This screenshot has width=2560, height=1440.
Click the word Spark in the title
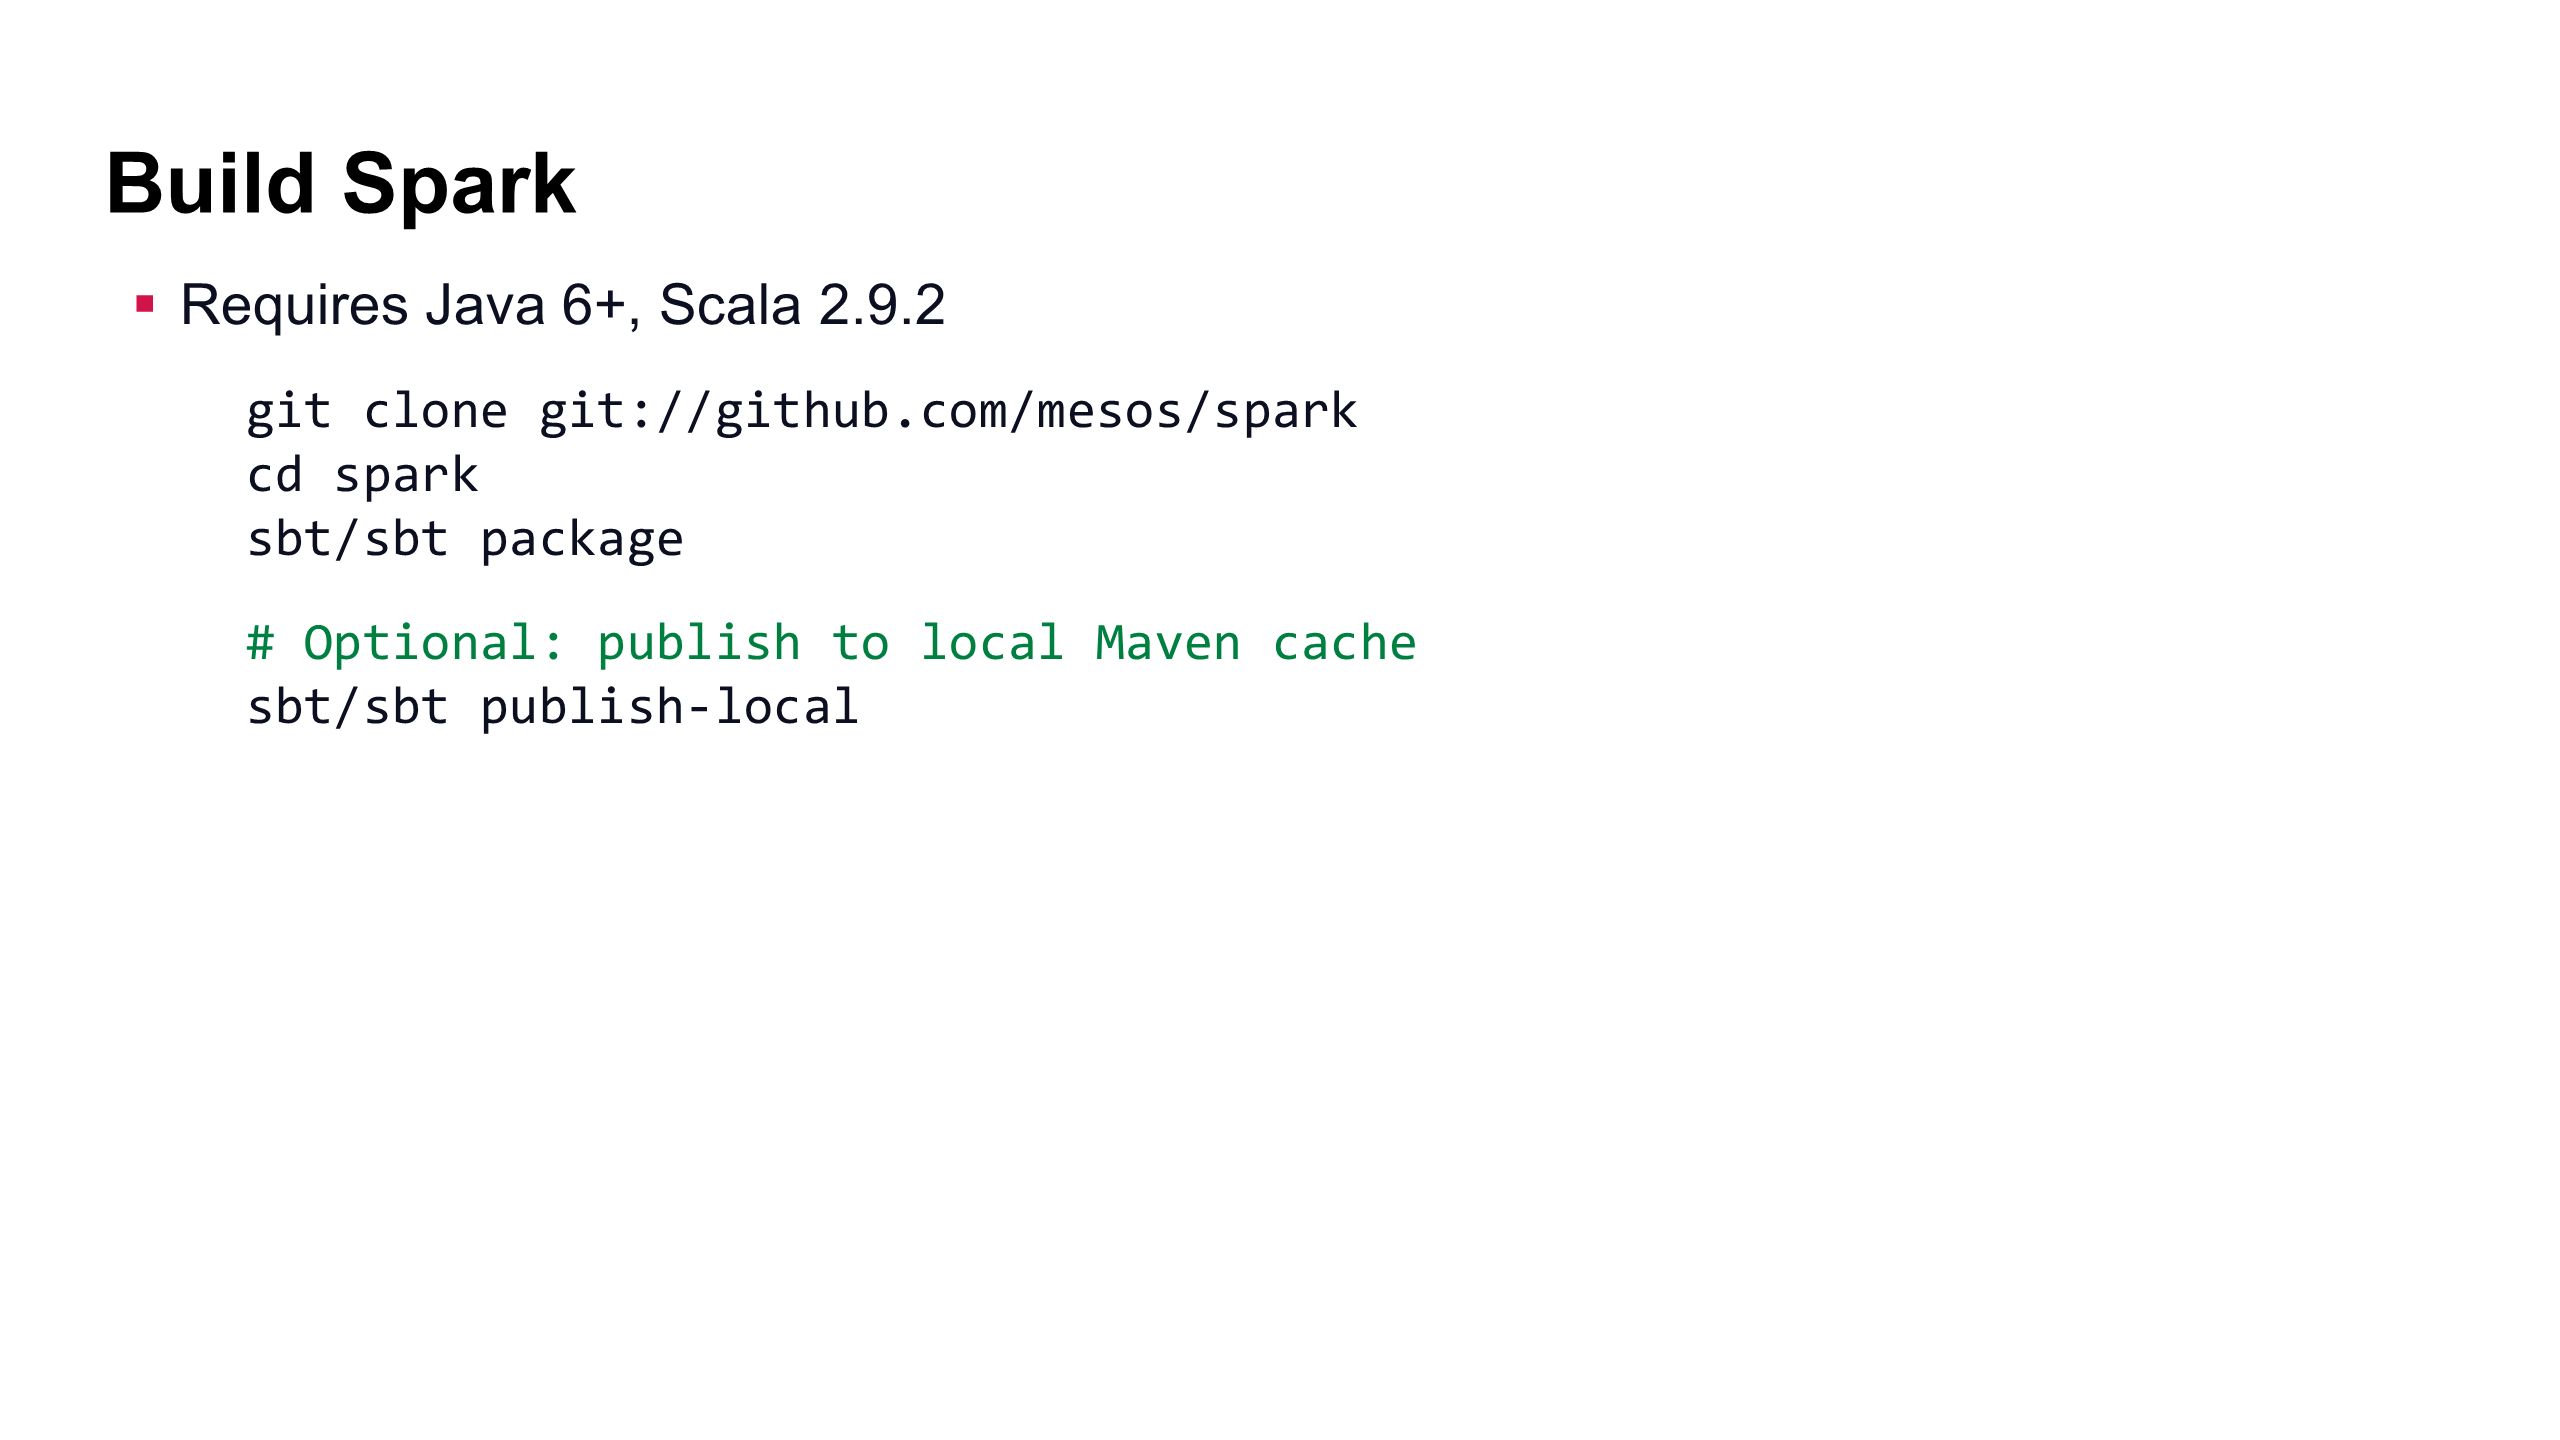(x=460, y=186)
